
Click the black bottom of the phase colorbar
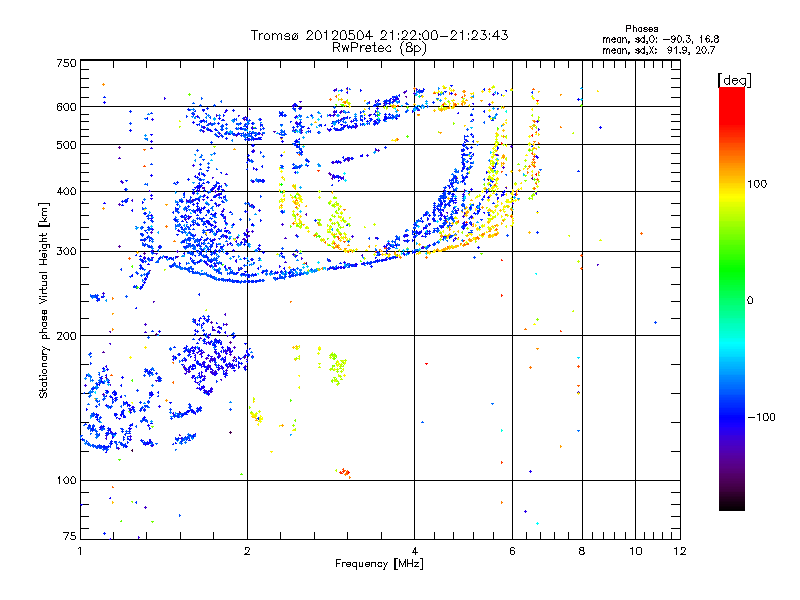732,505
